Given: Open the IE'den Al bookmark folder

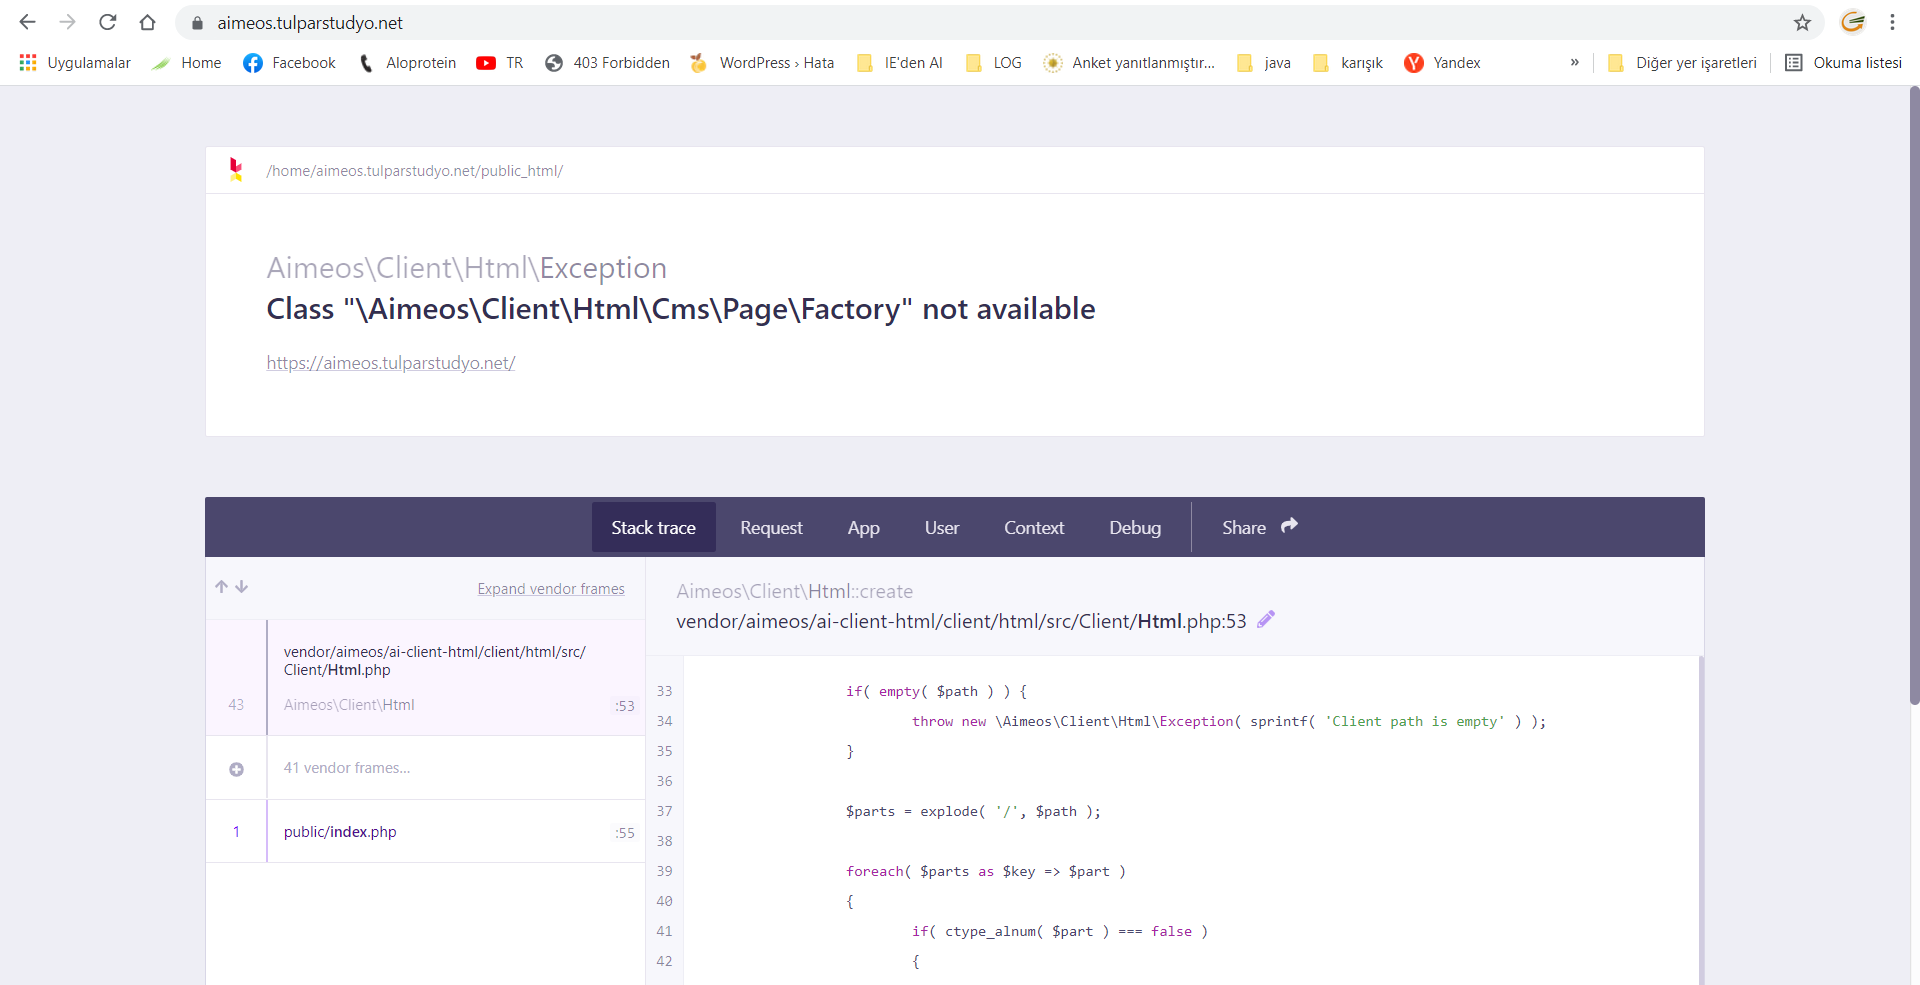Looking at the screenshot, I should (900, 63).
